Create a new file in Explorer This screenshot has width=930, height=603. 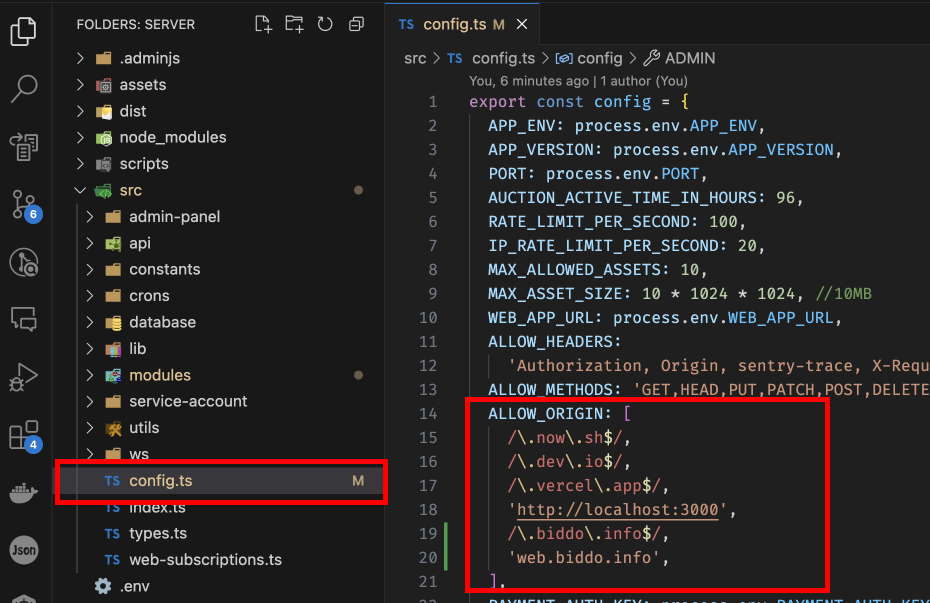pyautogui.click(x=263, y=24)
